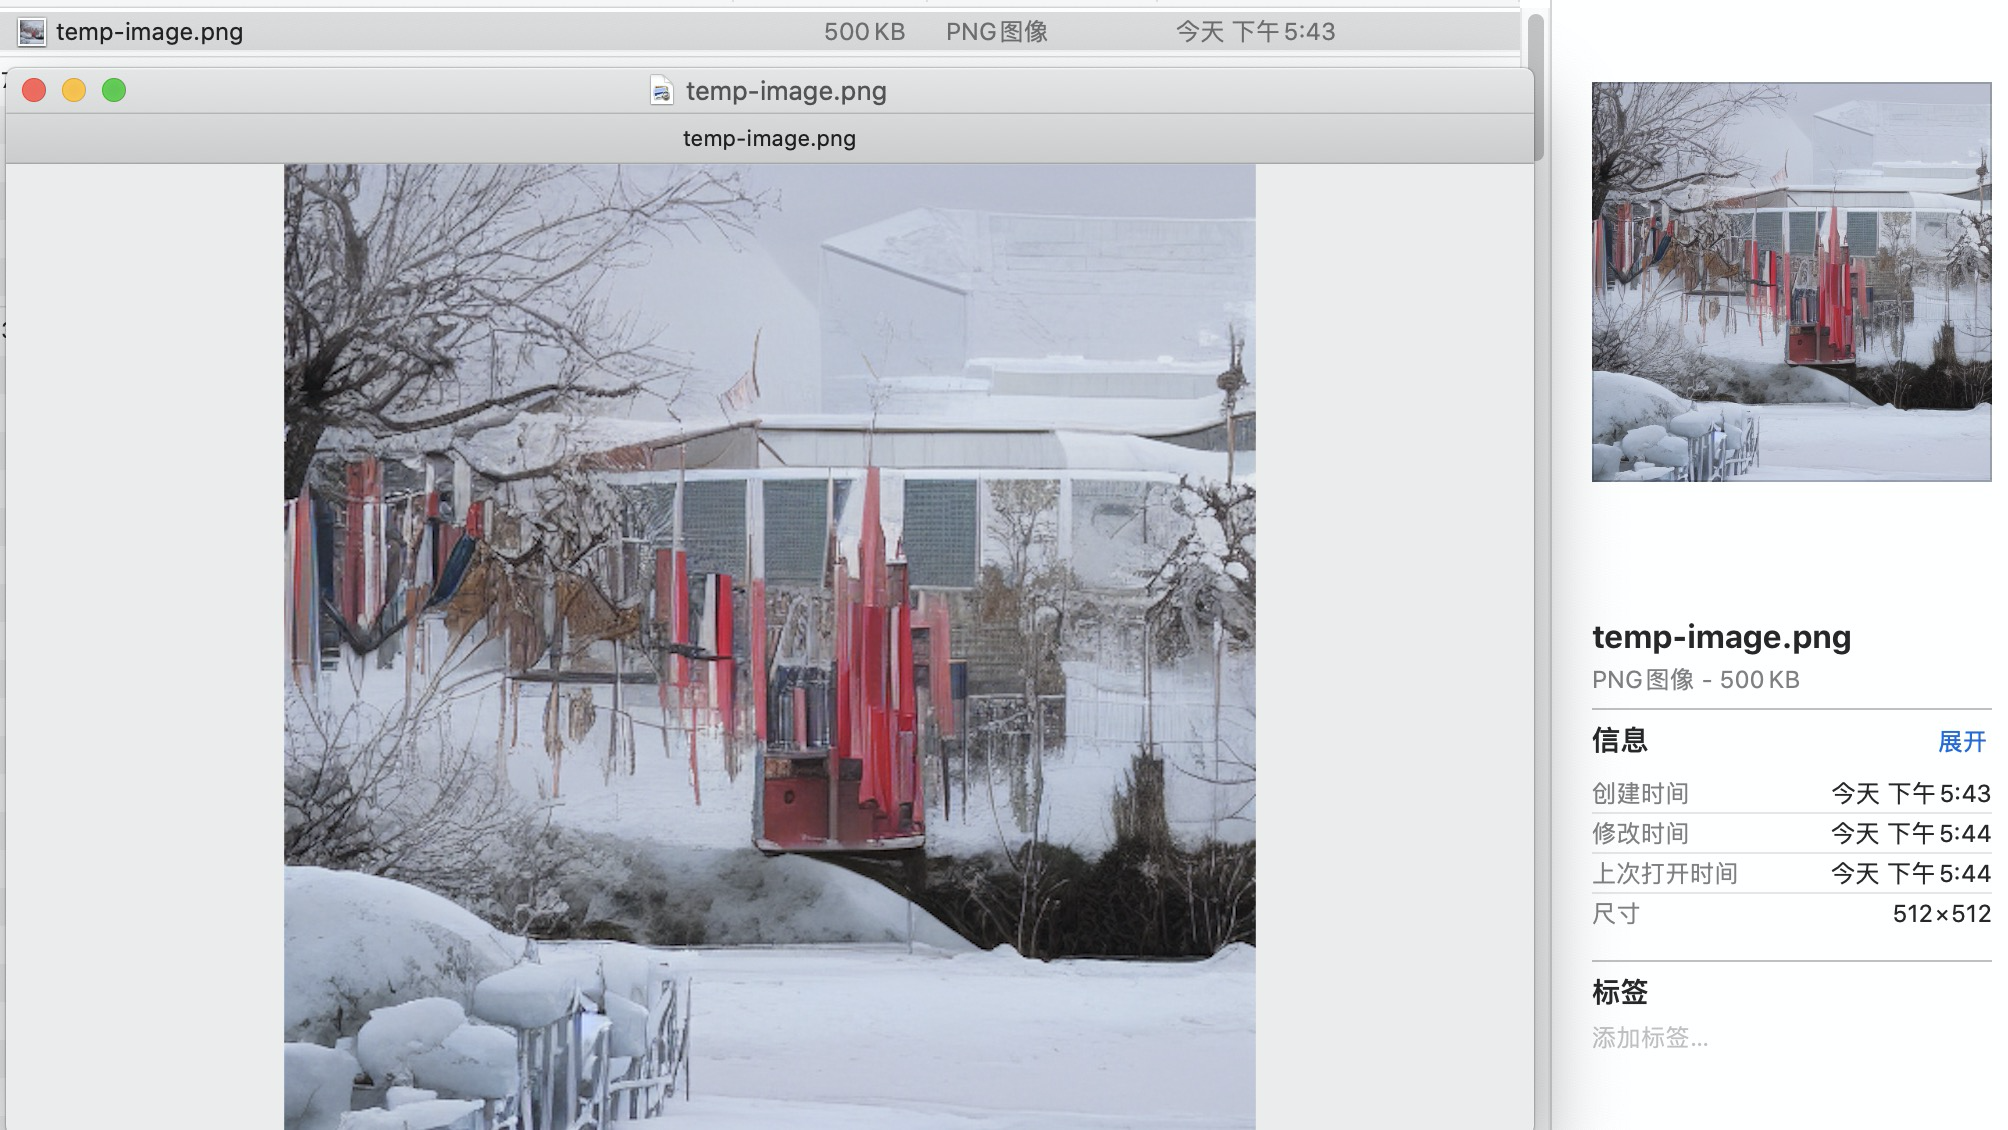Click the 今天 下午5:43 date cell in list
This screenshot has height=1130, width=2008.
1255,32
